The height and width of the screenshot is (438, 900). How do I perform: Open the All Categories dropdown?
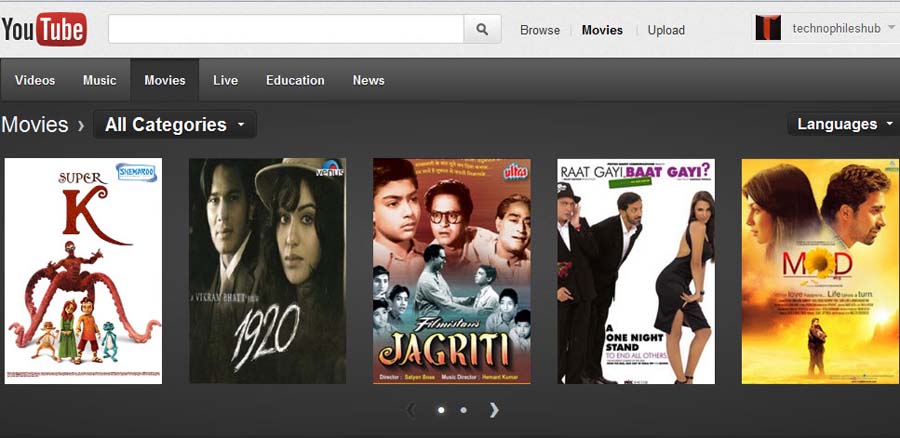point(174,125)
